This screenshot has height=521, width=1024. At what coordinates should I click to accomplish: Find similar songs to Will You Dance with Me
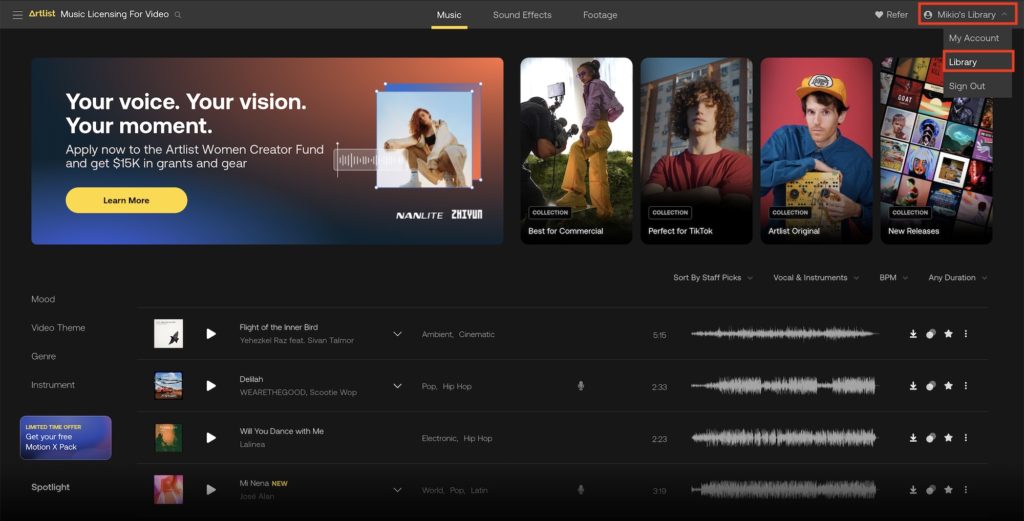[931, 437]
